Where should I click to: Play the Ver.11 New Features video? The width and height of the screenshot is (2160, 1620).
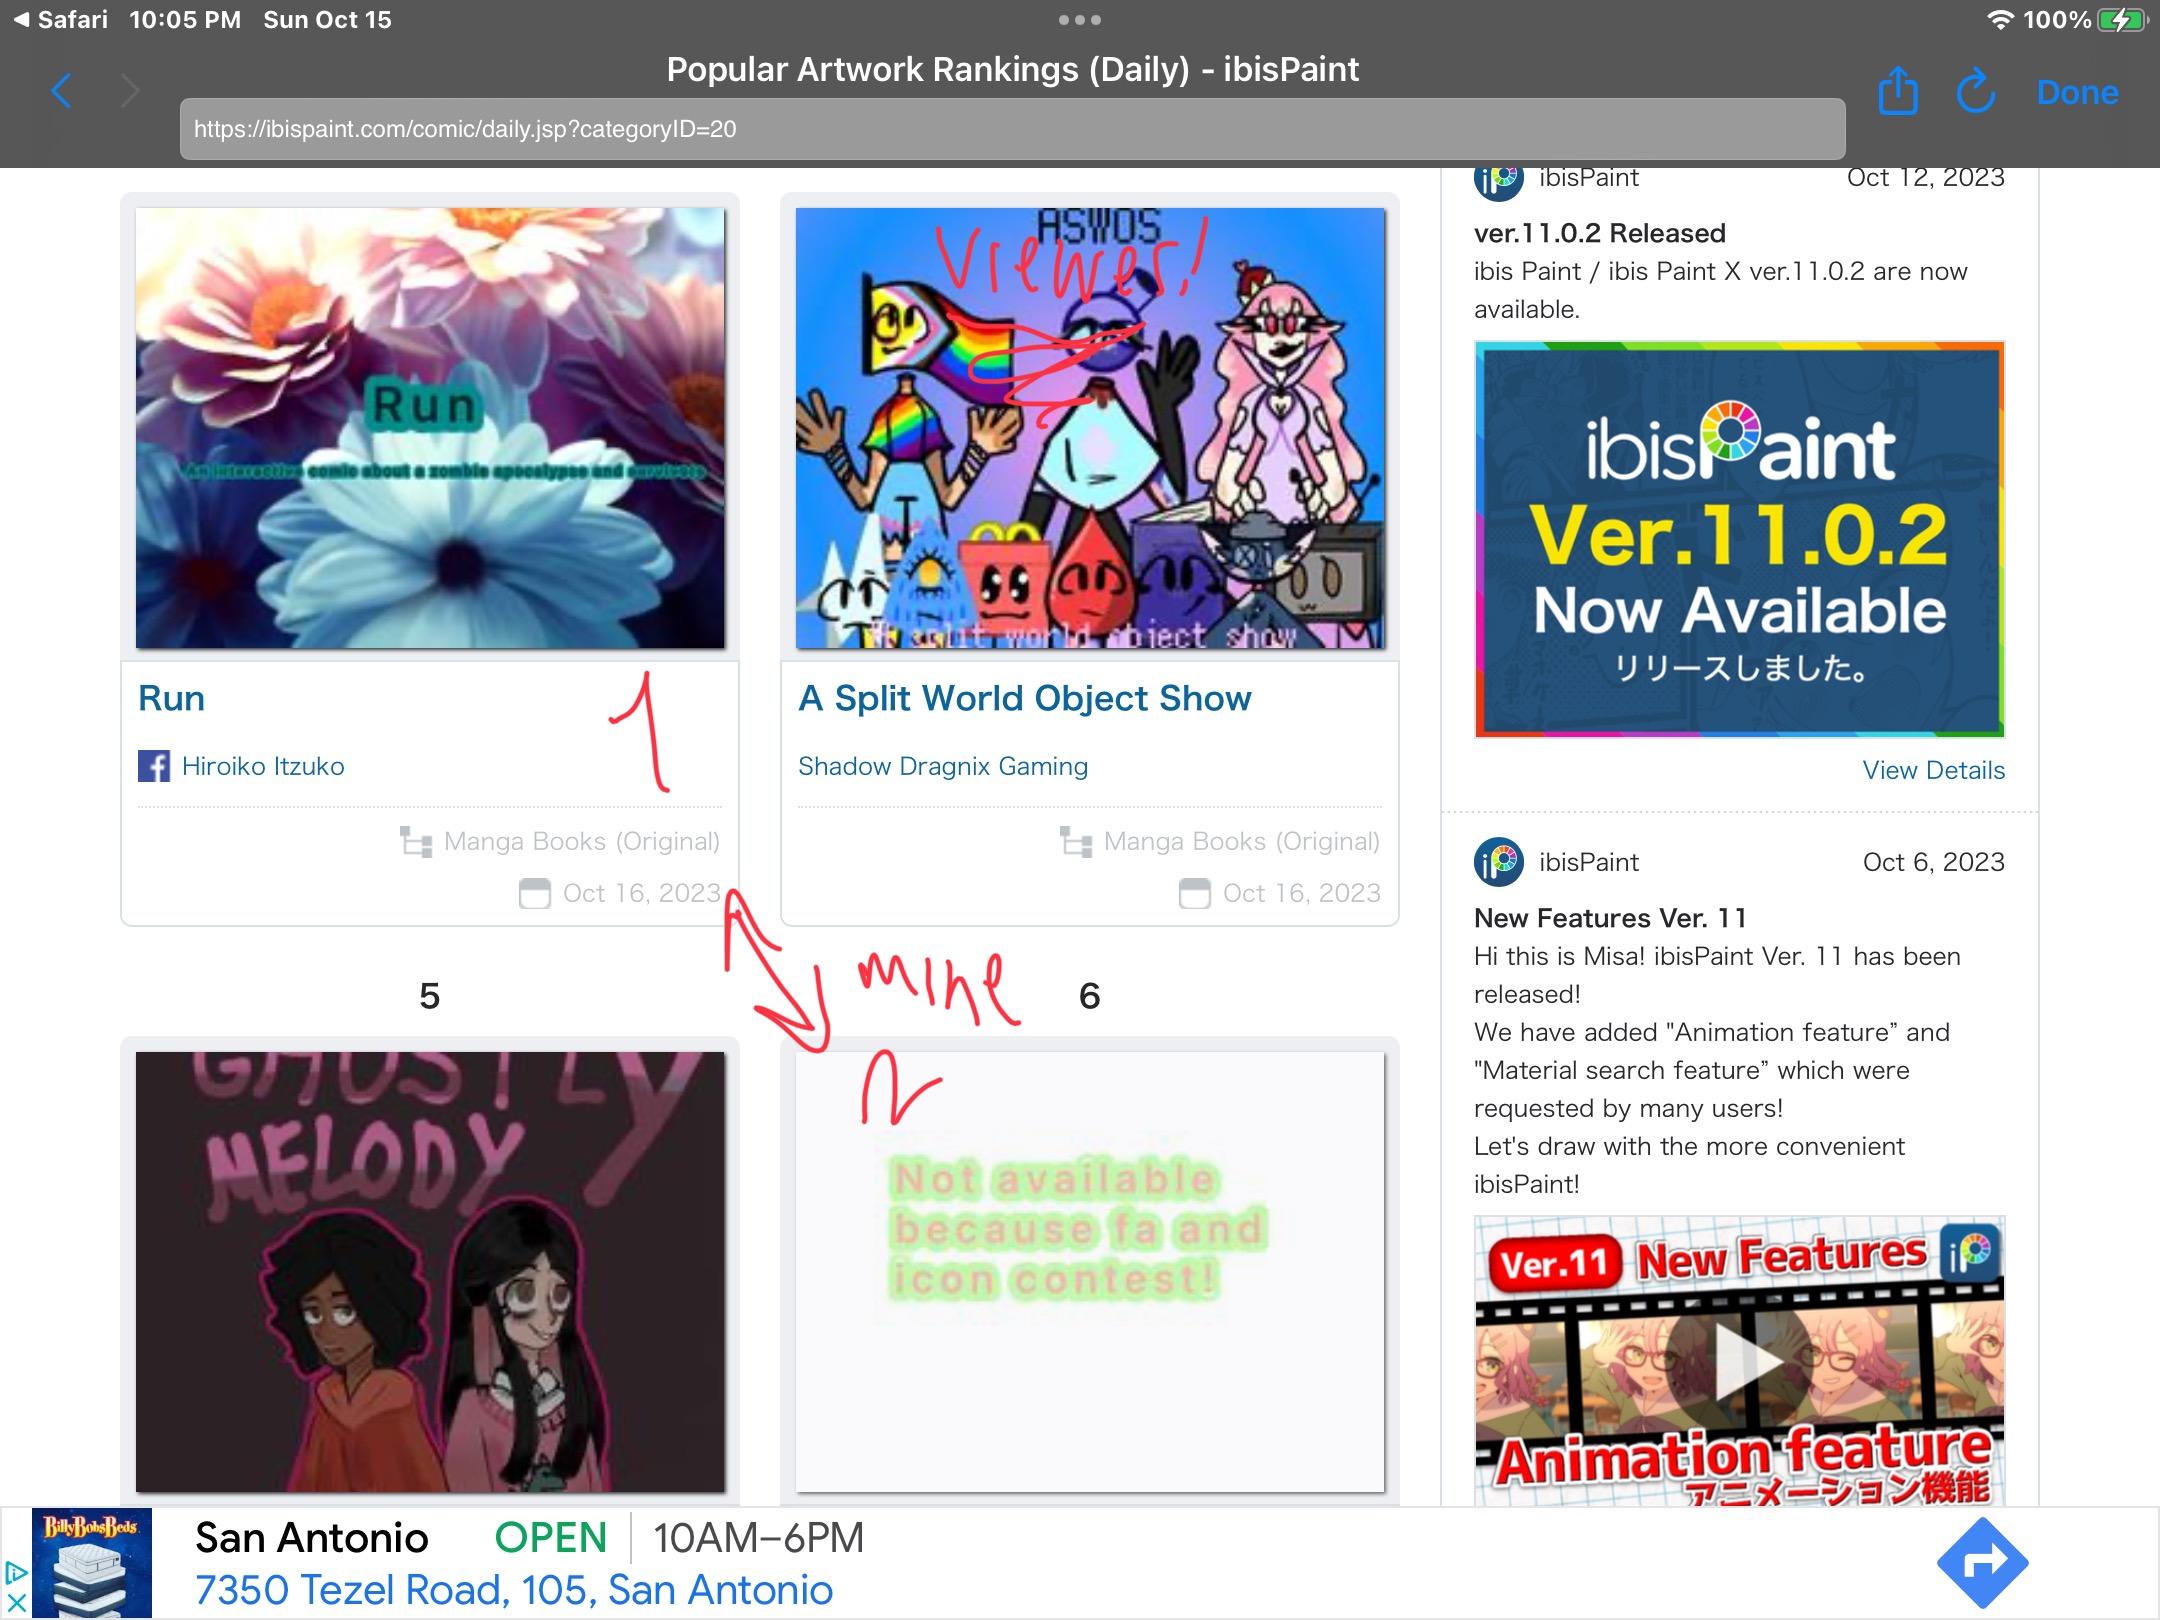[x=1739, y=1360]
